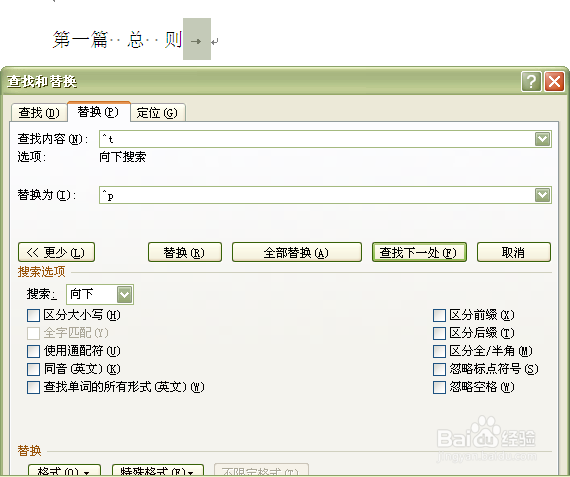Viewport: 570px width, 477px height.
Task: Open the 搜索 direction dropdown
Action: coord(125,294)
